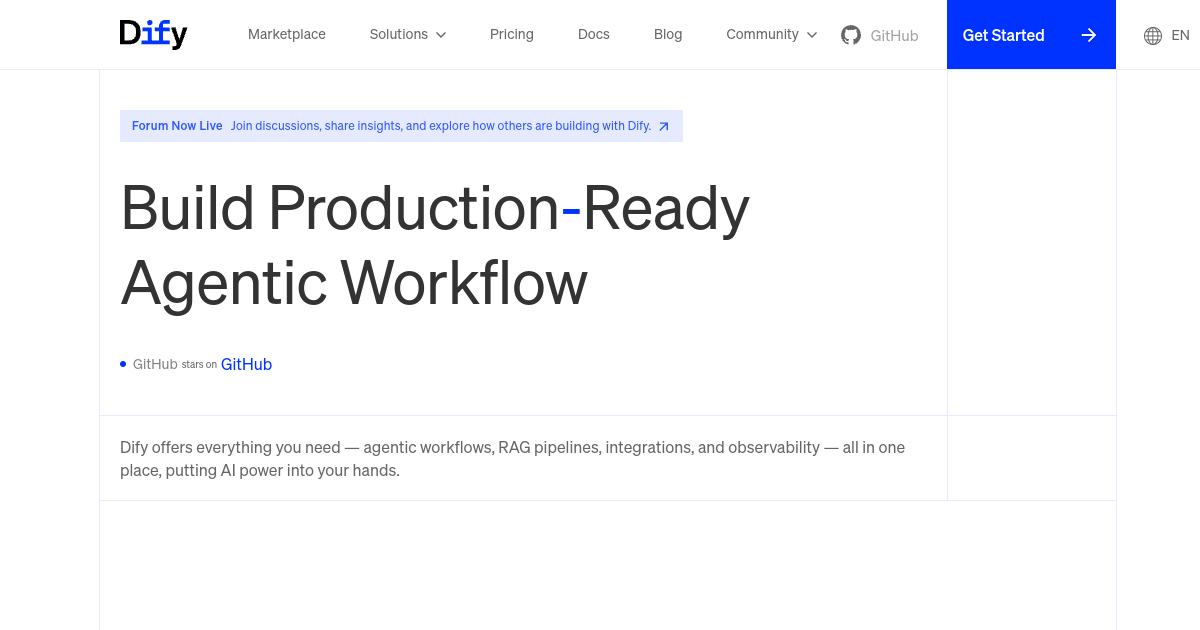Viewport: 1200px width, 630px height.
Task: Click the arrow icon on Forum banner
Action: [x=664, y=126]
